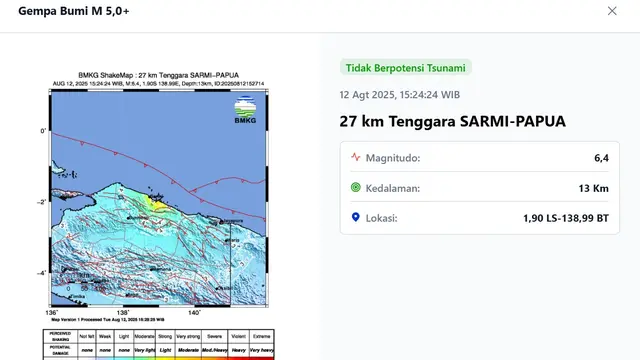640x360 pixels.
Task: Click the Not felt legend cell
Action: click(x=87, y=336)
